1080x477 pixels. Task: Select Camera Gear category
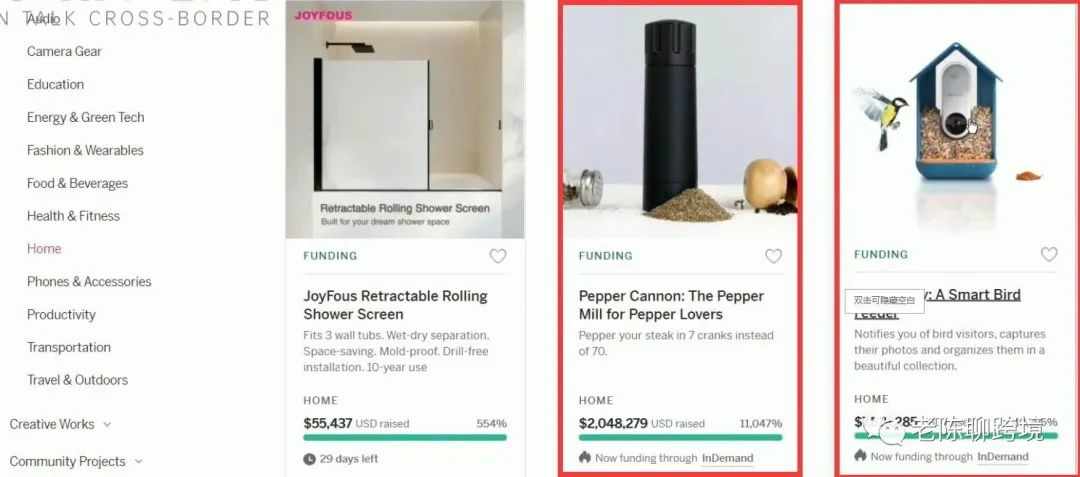(x=64, y=51)
